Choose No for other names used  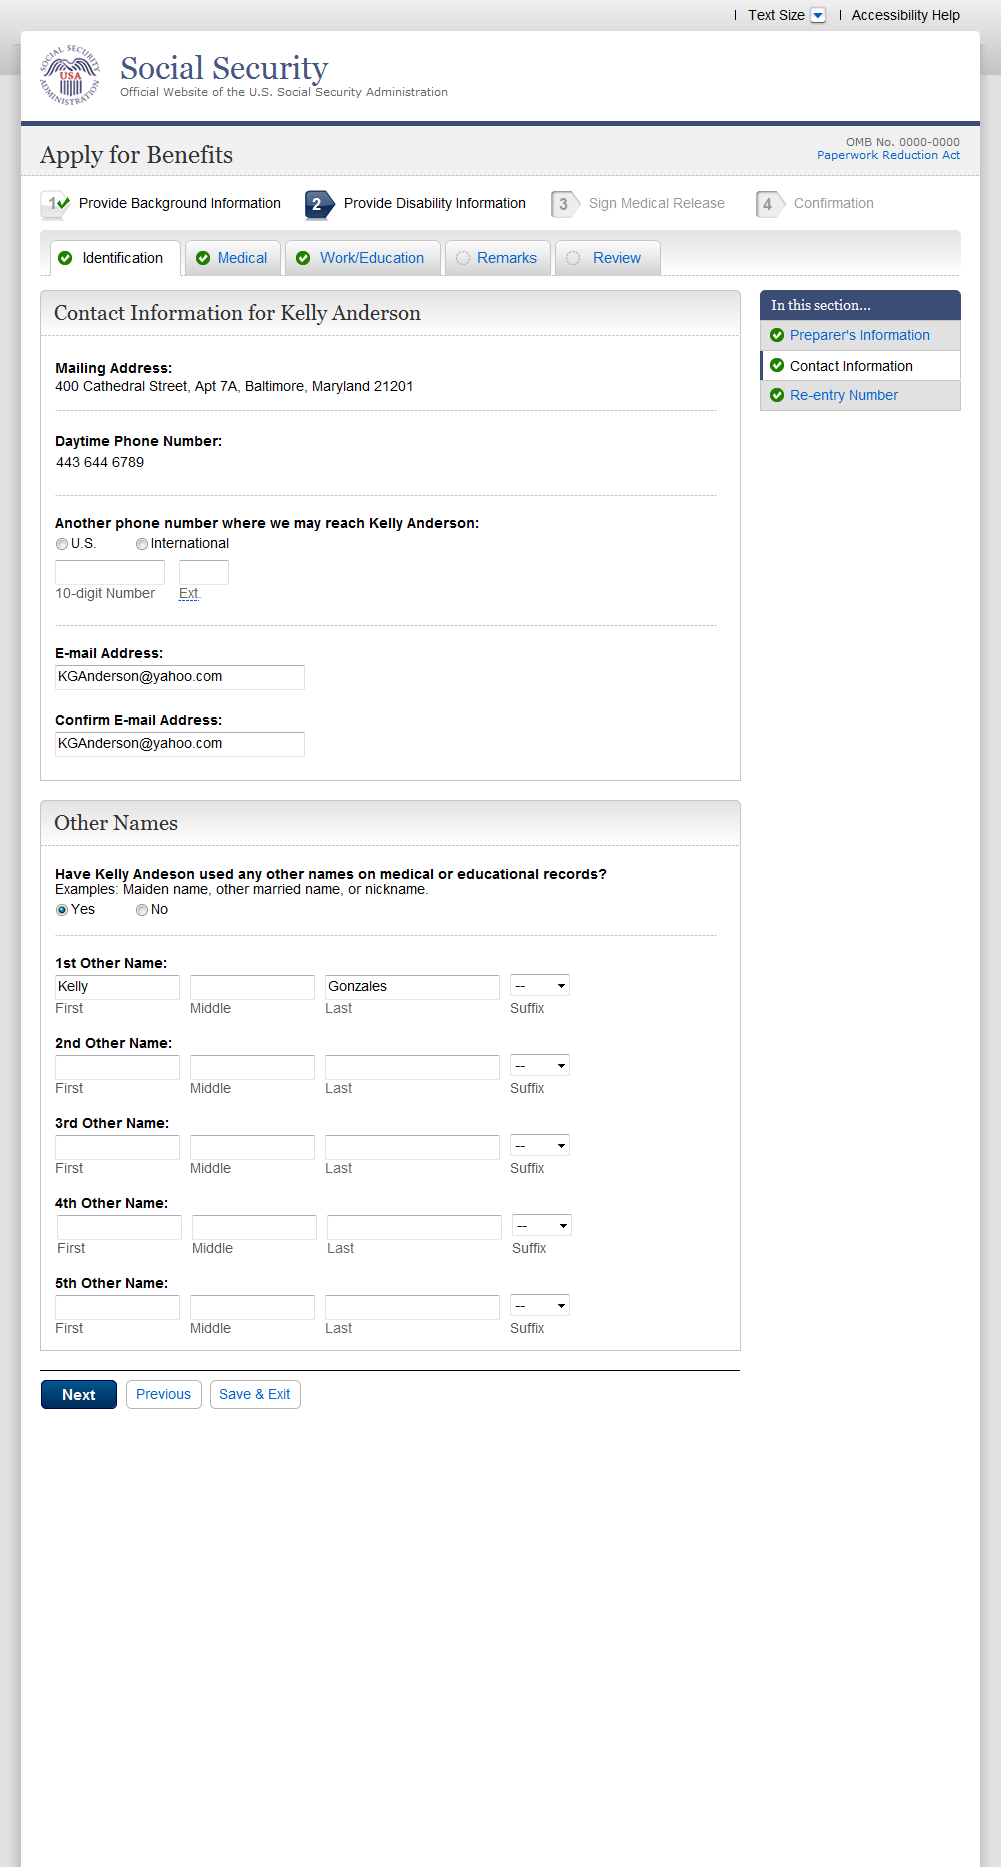pos(142,910)
